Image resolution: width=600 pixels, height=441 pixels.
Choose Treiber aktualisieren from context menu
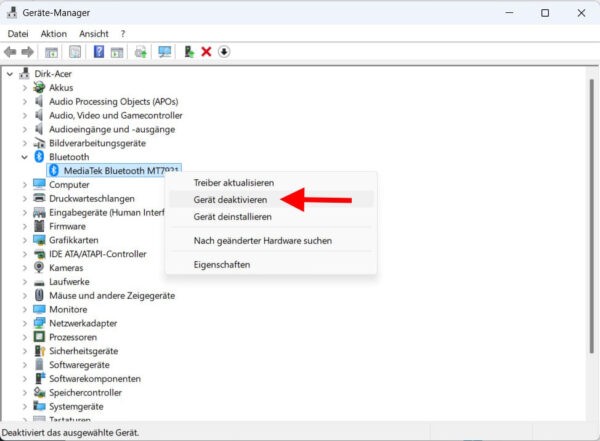pyautogui.click(x=271, y=183)
